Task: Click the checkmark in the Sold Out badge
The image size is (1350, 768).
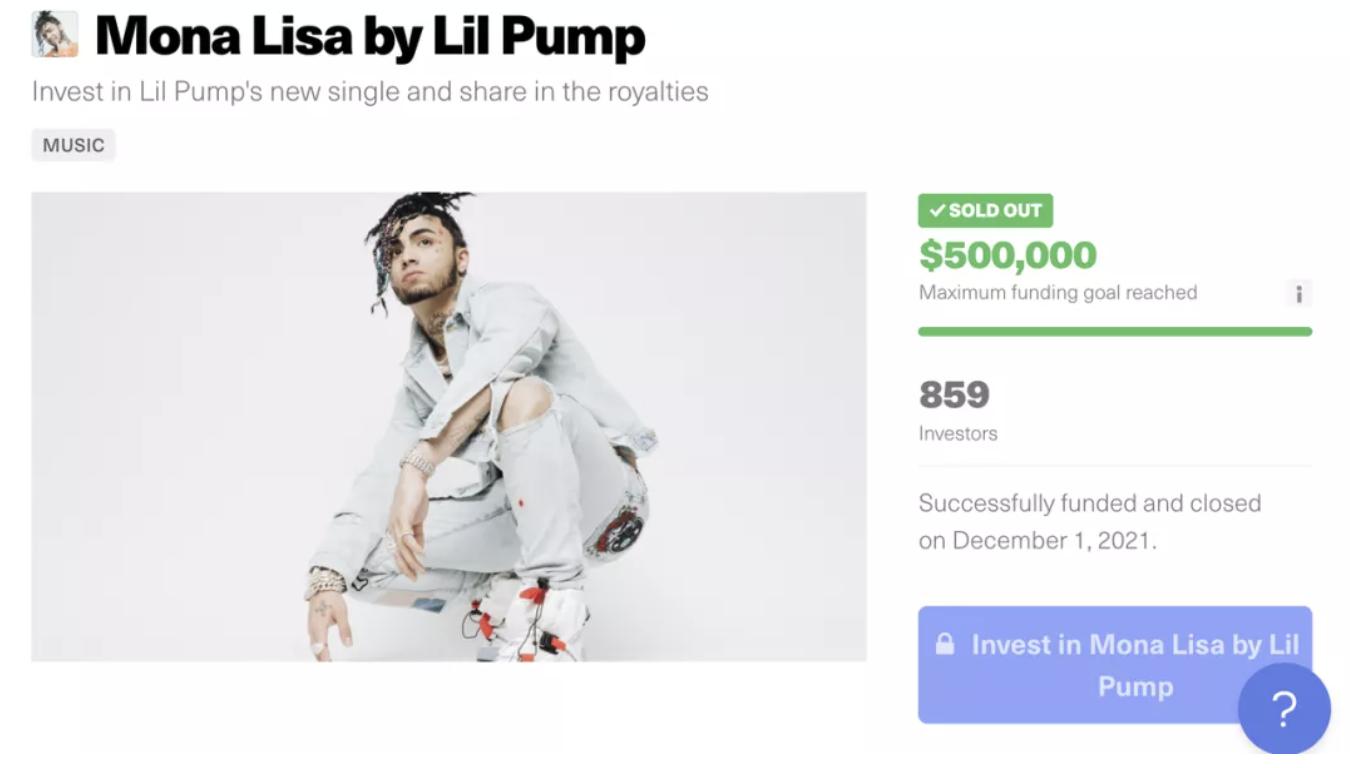Action: [937, 211]
